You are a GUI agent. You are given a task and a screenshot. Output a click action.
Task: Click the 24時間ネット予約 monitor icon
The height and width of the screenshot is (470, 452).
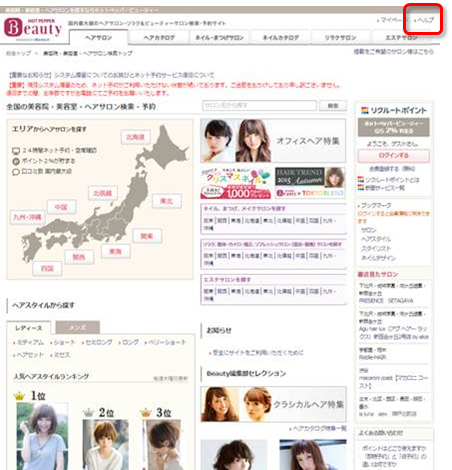(16, 151)
